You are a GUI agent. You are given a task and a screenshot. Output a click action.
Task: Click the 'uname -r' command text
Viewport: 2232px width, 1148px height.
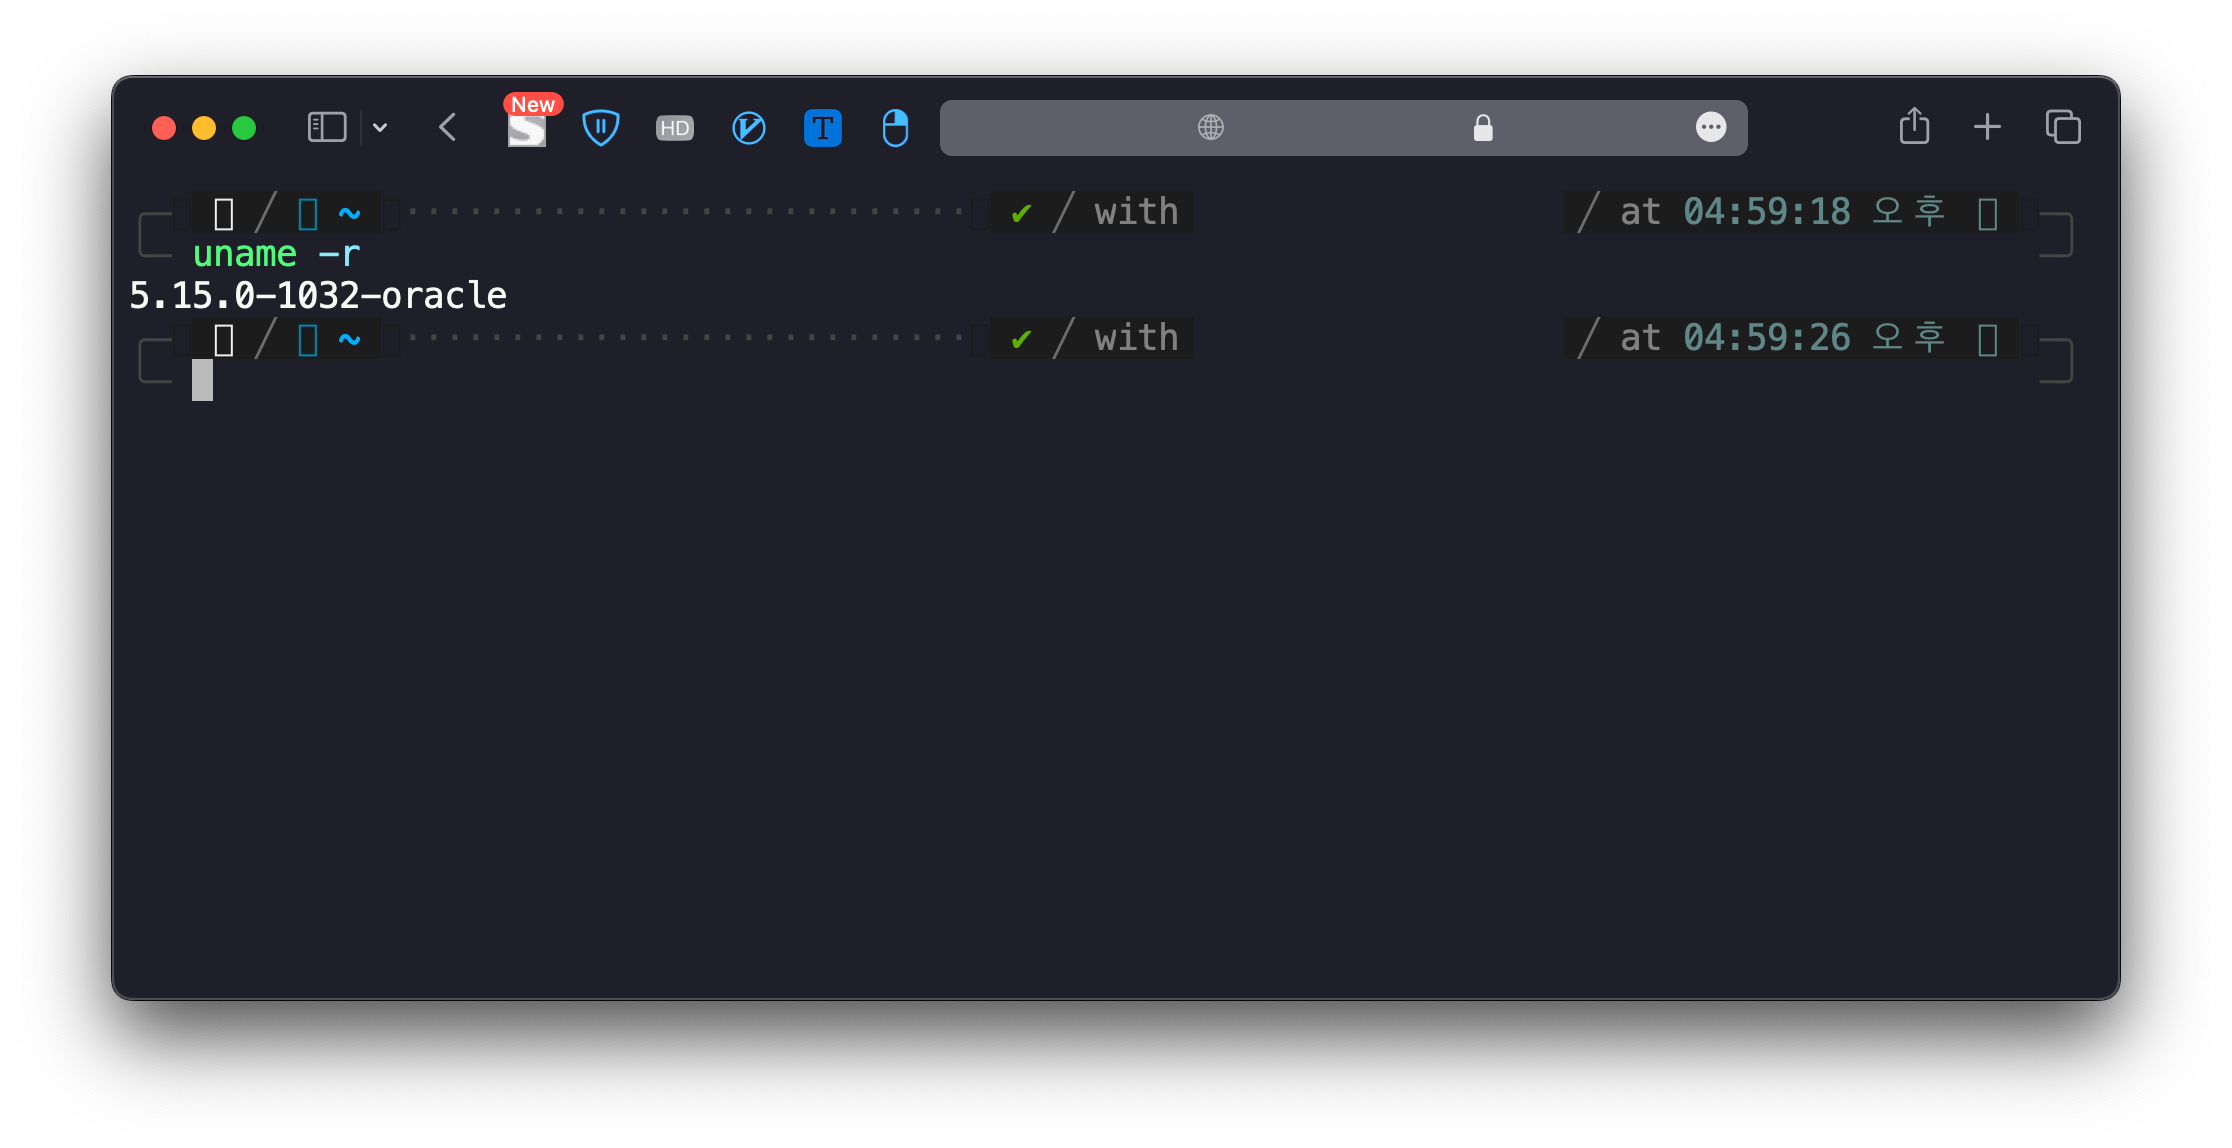tap(276, 254)
